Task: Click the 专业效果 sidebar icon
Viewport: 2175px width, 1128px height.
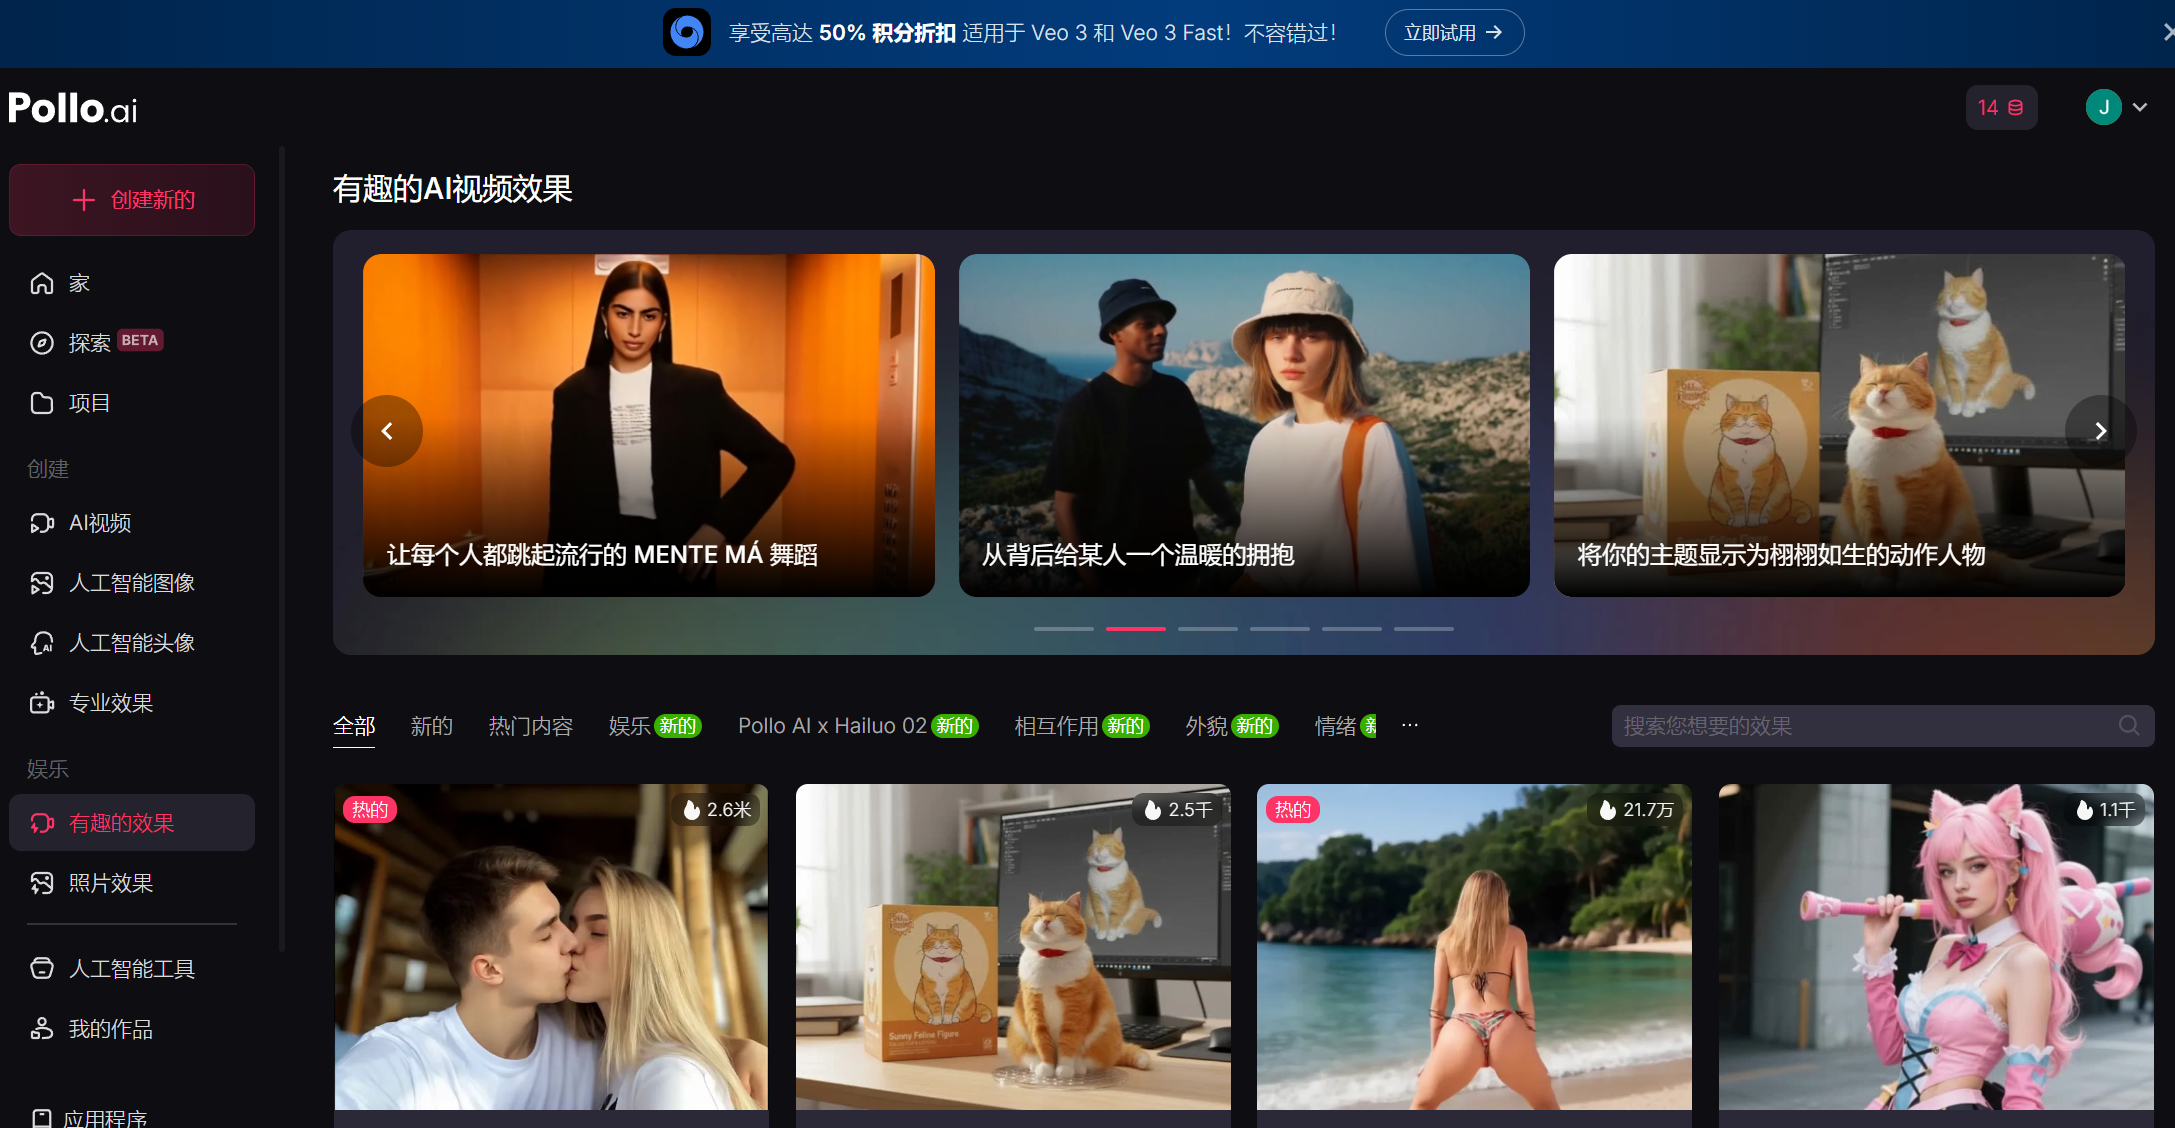Action: 42,703
